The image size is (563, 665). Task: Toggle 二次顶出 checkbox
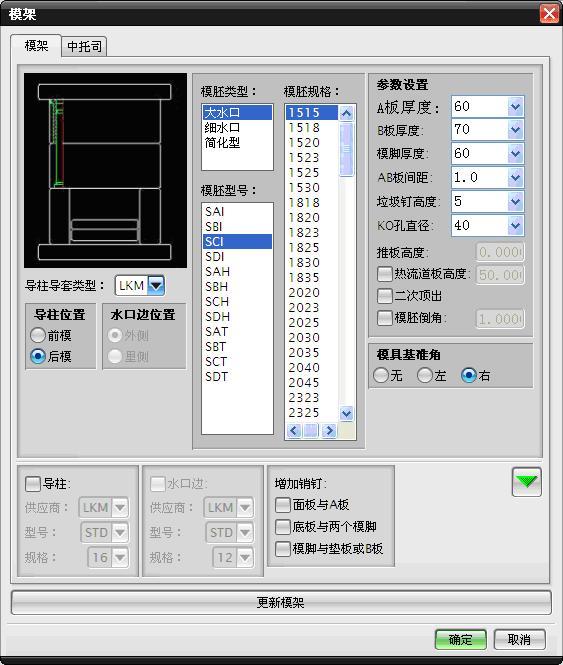pyautogui.click(x=384, y=296)
